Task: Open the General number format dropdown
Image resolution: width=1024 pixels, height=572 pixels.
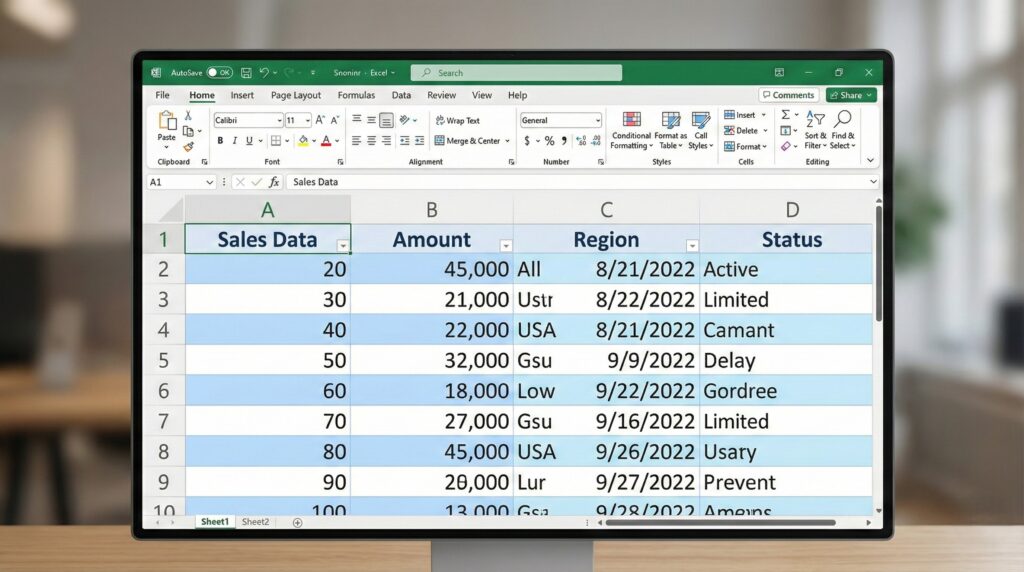Action: tap(597, 120)
